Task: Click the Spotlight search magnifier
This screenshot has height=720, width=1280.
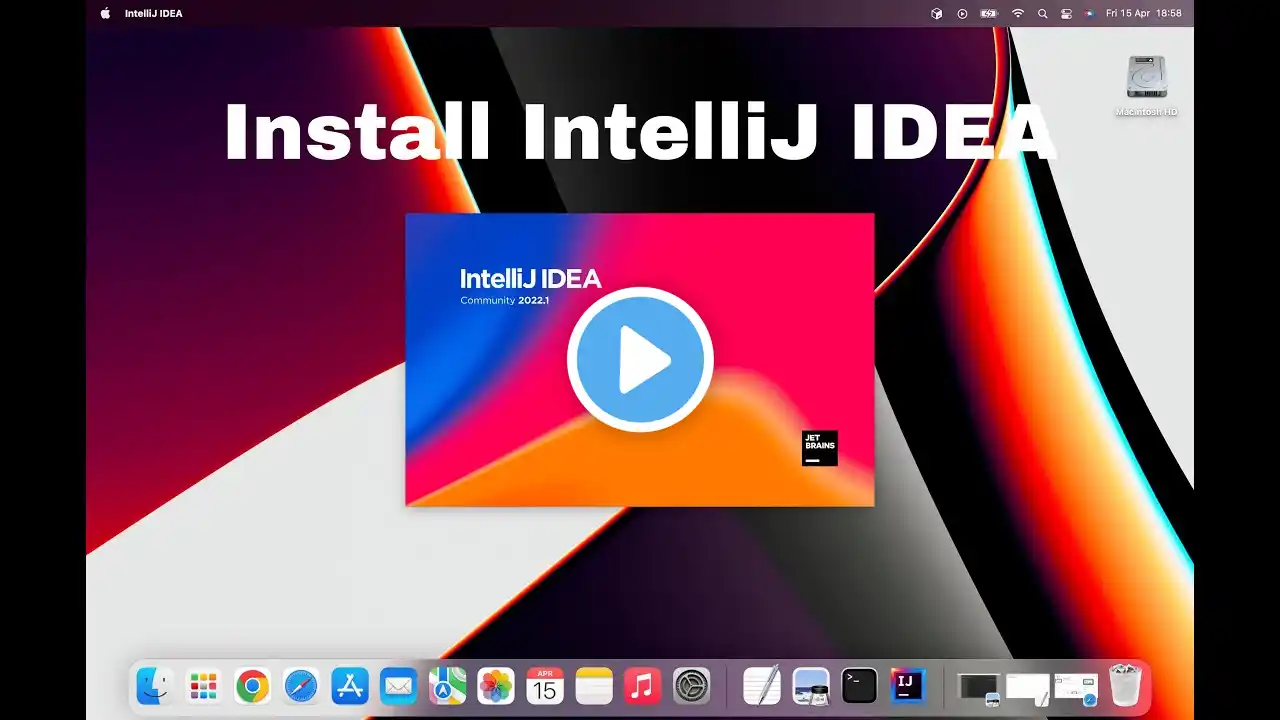Action: coord(1043,14)
